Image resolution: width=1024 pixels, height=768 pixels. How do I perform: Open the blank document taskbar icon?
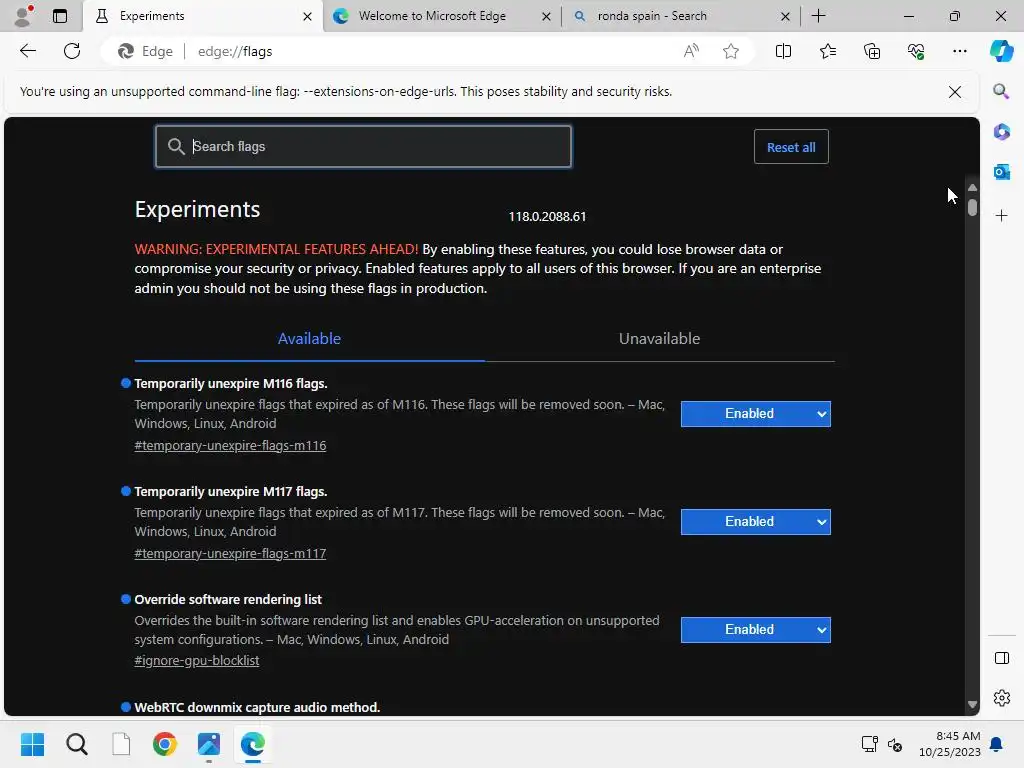(x=121, y=744)
